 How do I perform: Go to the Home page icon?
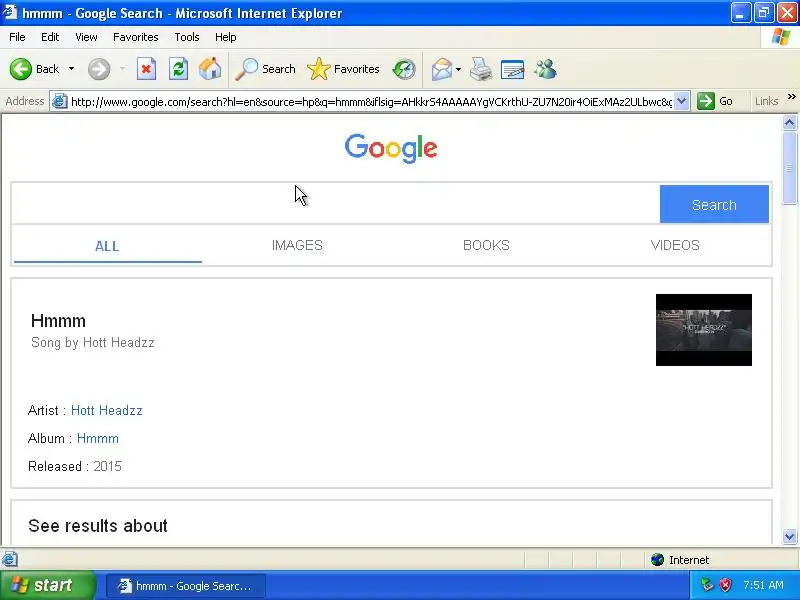[x=210, y=69]
